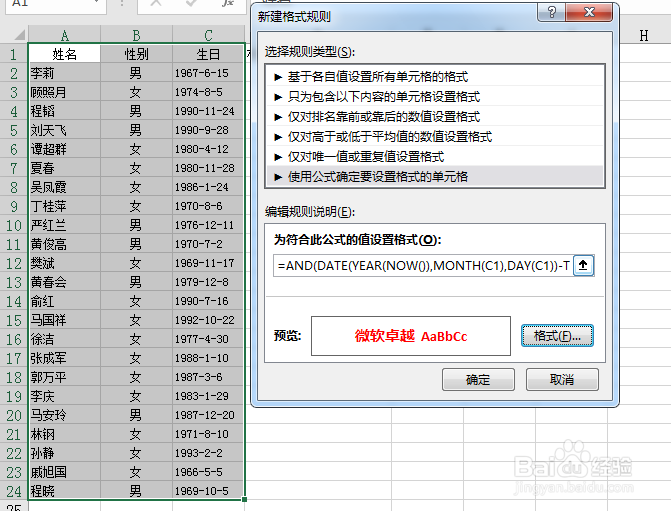Image resolution: width=671 pixels, height=511 pixels.
Task: Click cell with name 谭超群
Action: point(64,149)
